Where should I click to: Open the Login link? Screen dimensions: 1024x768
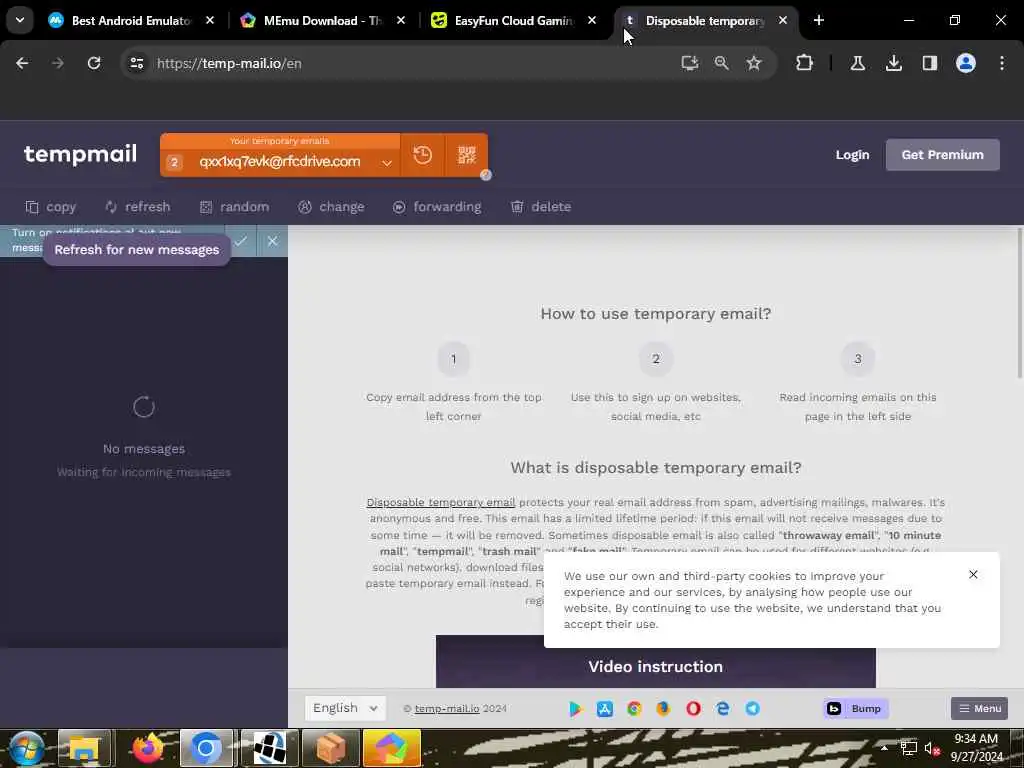click(x=852, y=155)
